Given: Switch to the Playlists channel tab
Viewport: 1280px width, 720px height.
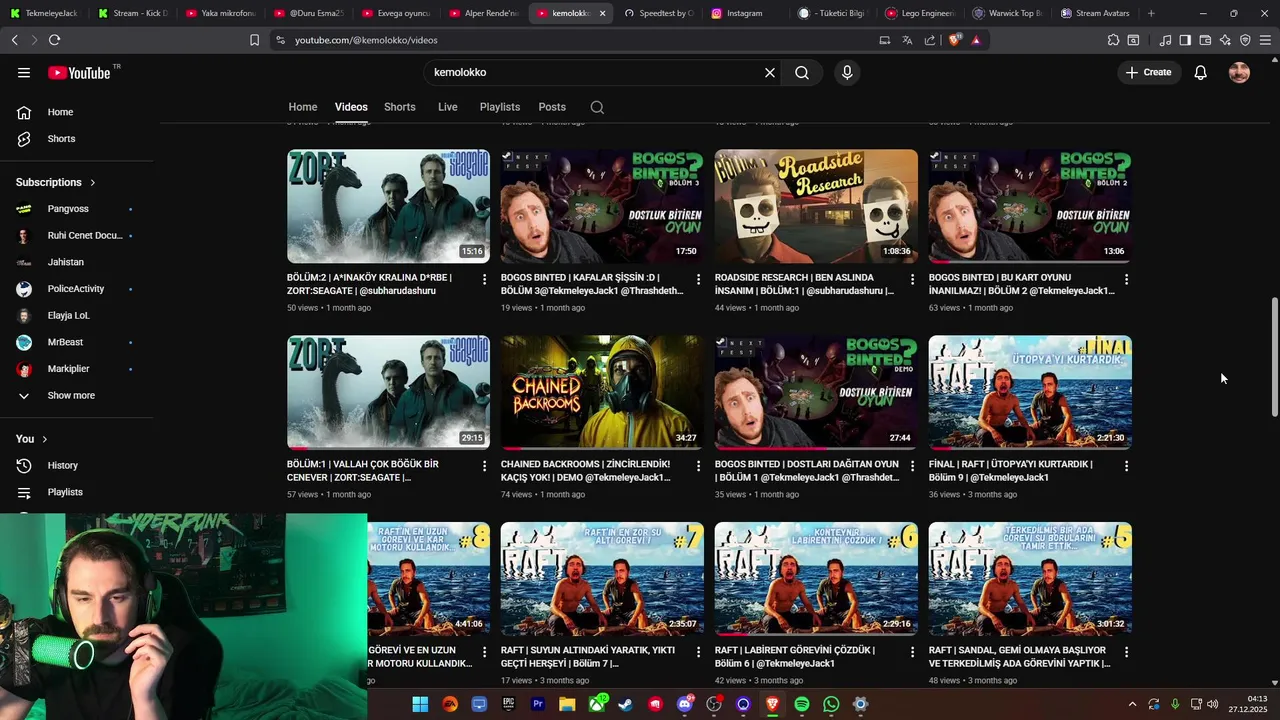Looking at the screenshot, I should pos(500,107).
